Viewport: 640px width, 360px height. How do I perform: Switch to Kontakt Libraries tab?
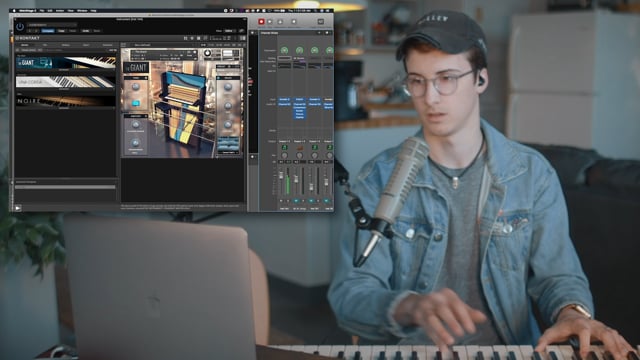[25, 45]
